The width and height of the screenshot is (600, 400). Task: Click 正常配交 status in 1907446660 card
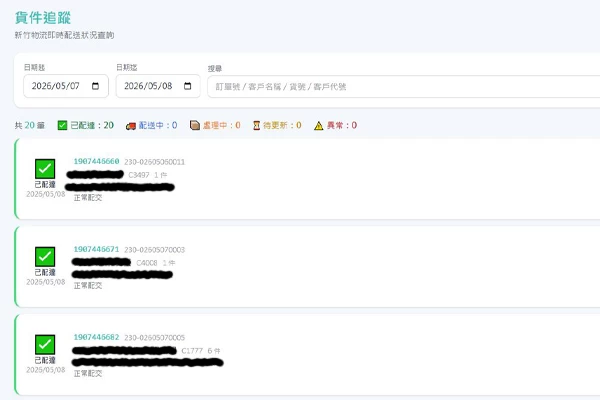pos(88,198)
